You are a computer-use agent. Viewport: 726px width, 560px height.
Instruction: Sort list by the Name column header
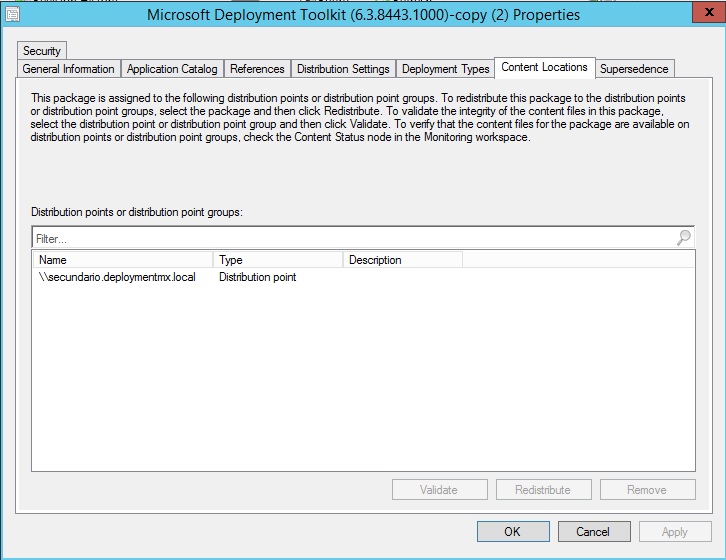click(122, 260)
